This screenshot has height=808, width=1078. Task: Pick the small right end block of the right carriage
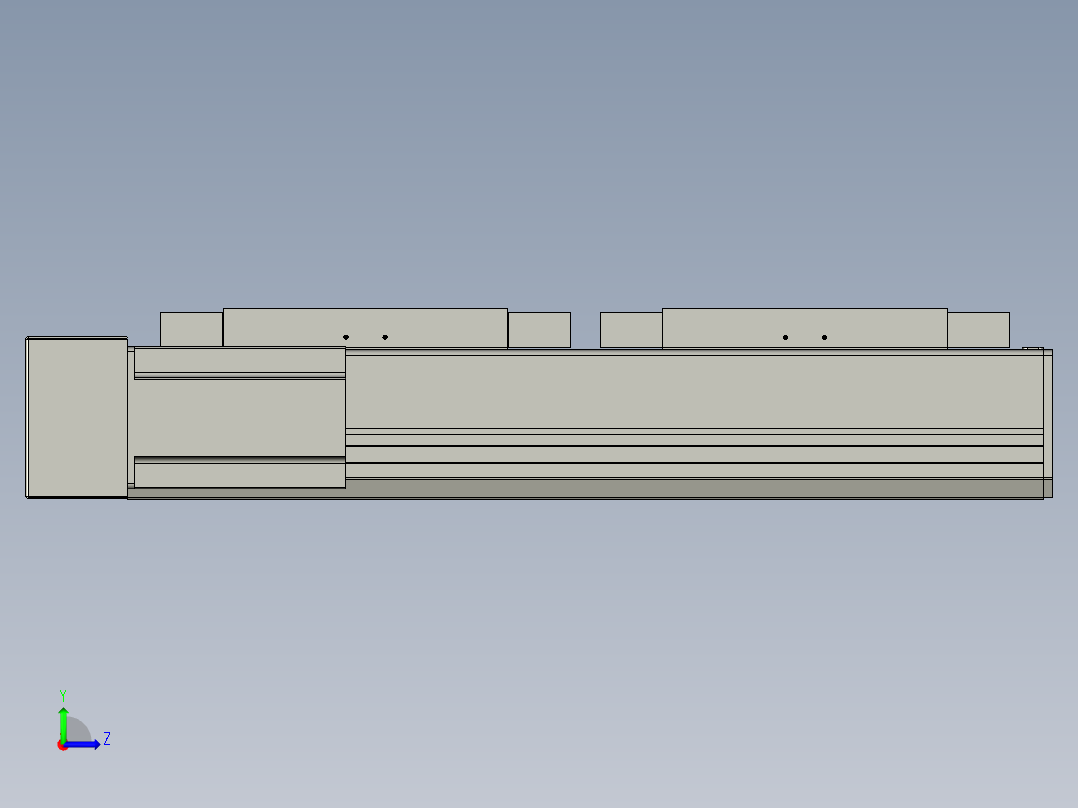coord(978,330)
